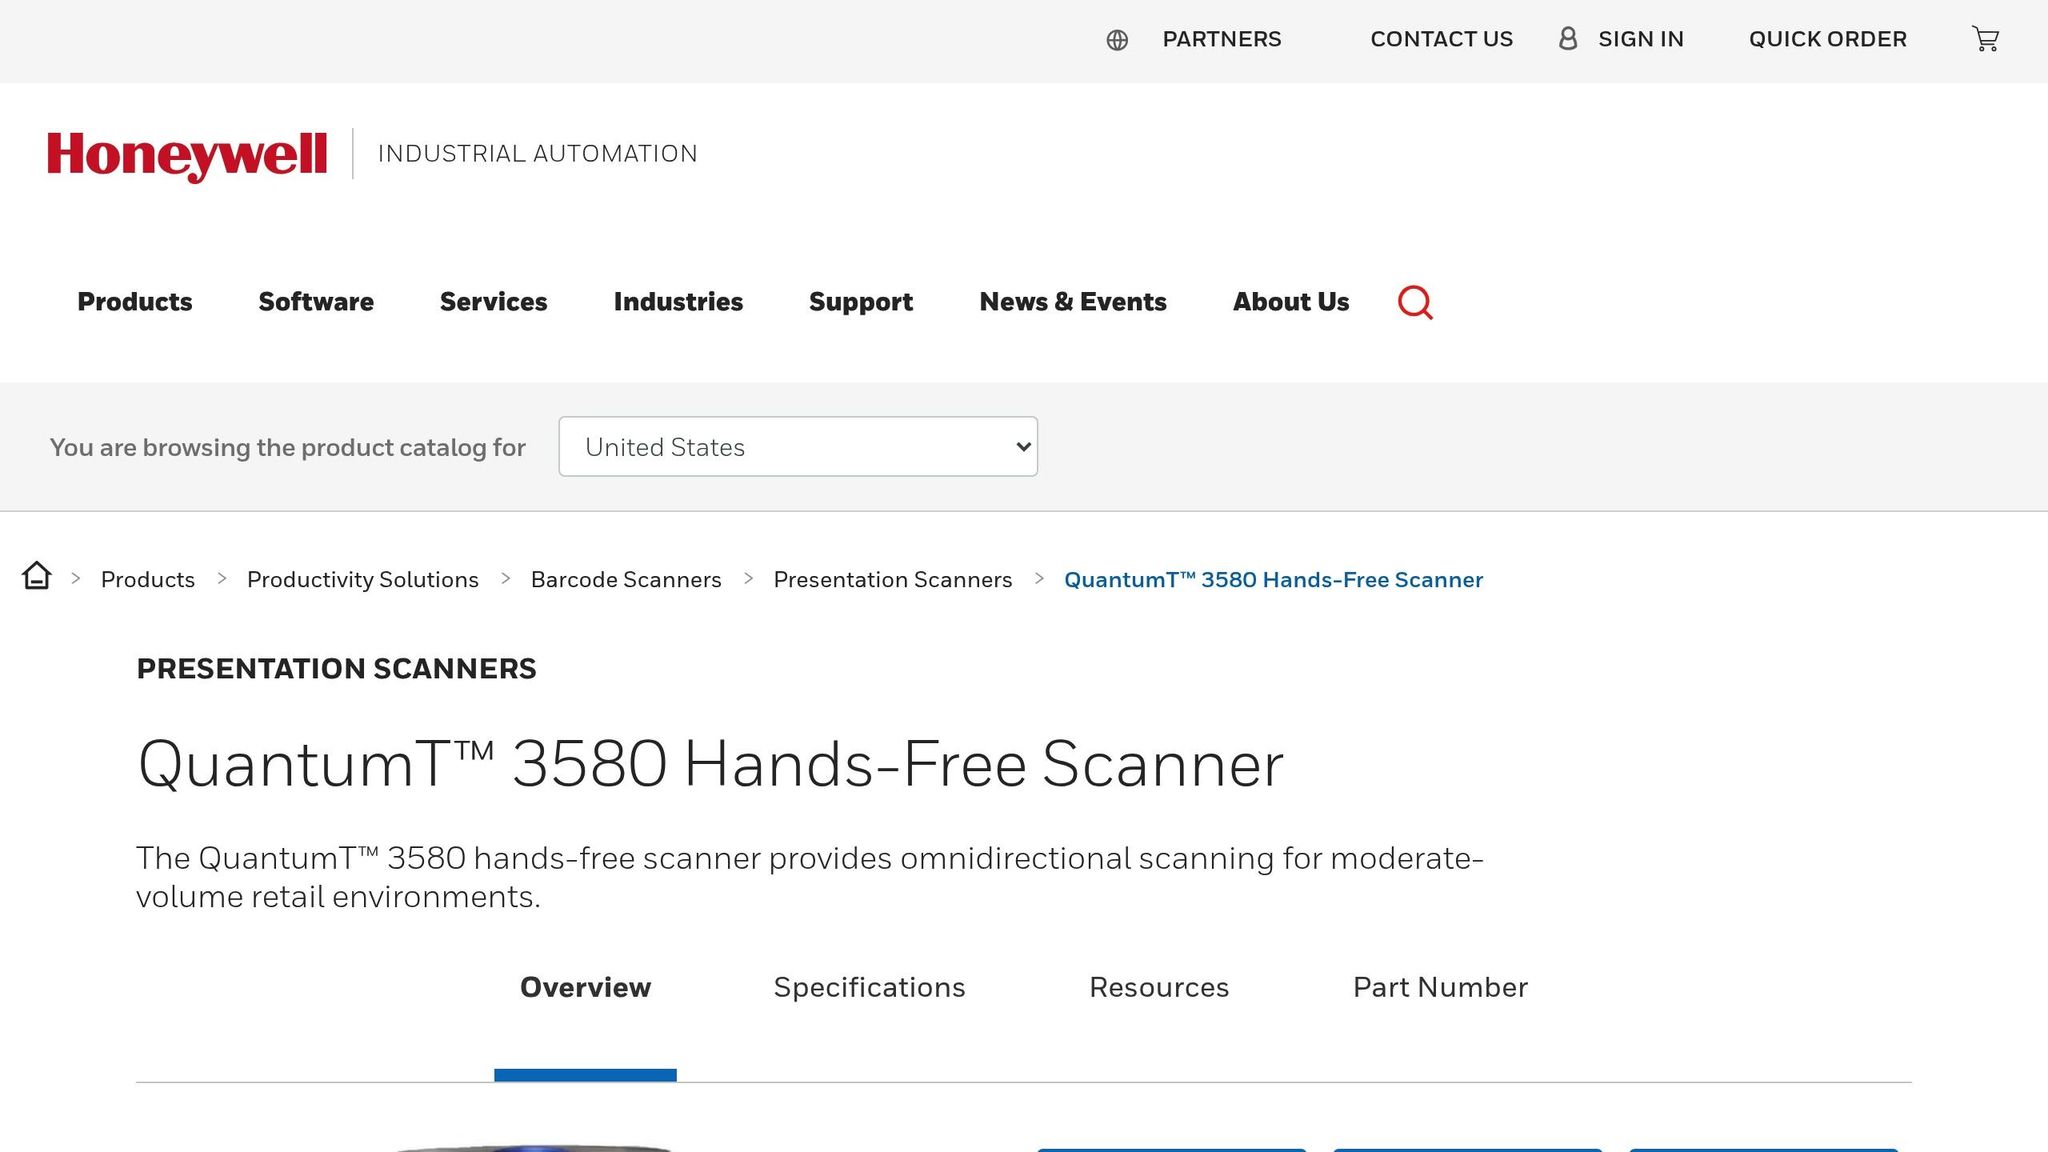Go to home via house icon

point(37,576)
